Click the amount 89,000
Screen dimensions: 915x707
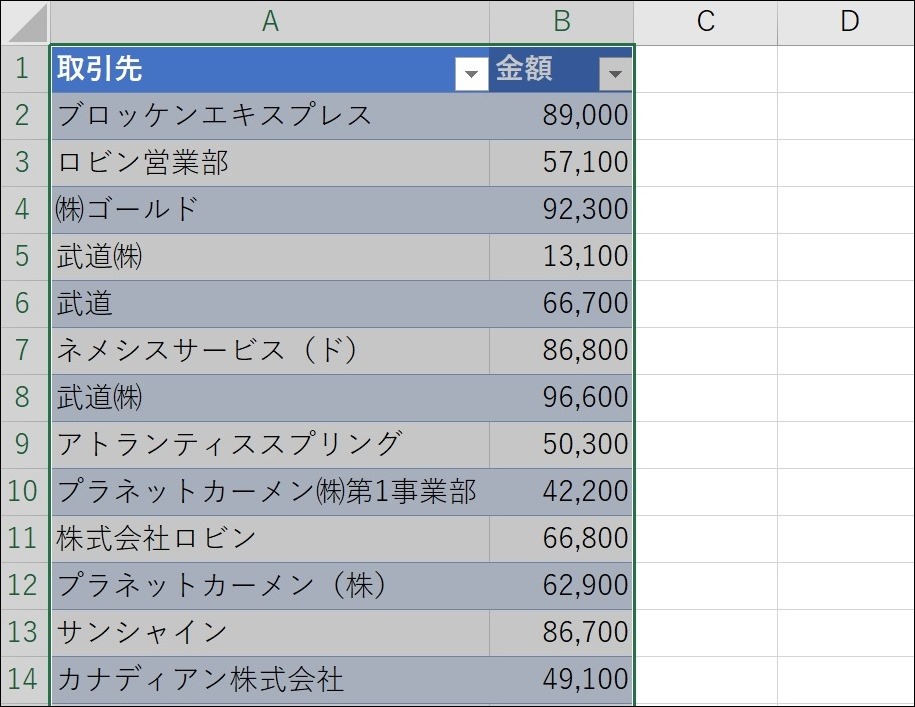pos(561,116)
